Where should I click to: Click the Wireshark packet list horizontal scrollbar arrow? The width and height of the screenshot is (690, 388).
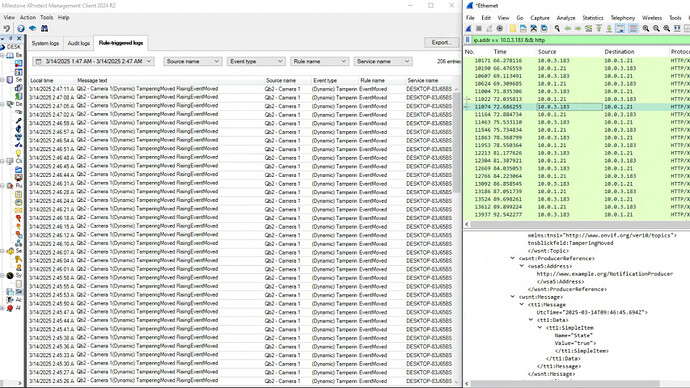467,224
